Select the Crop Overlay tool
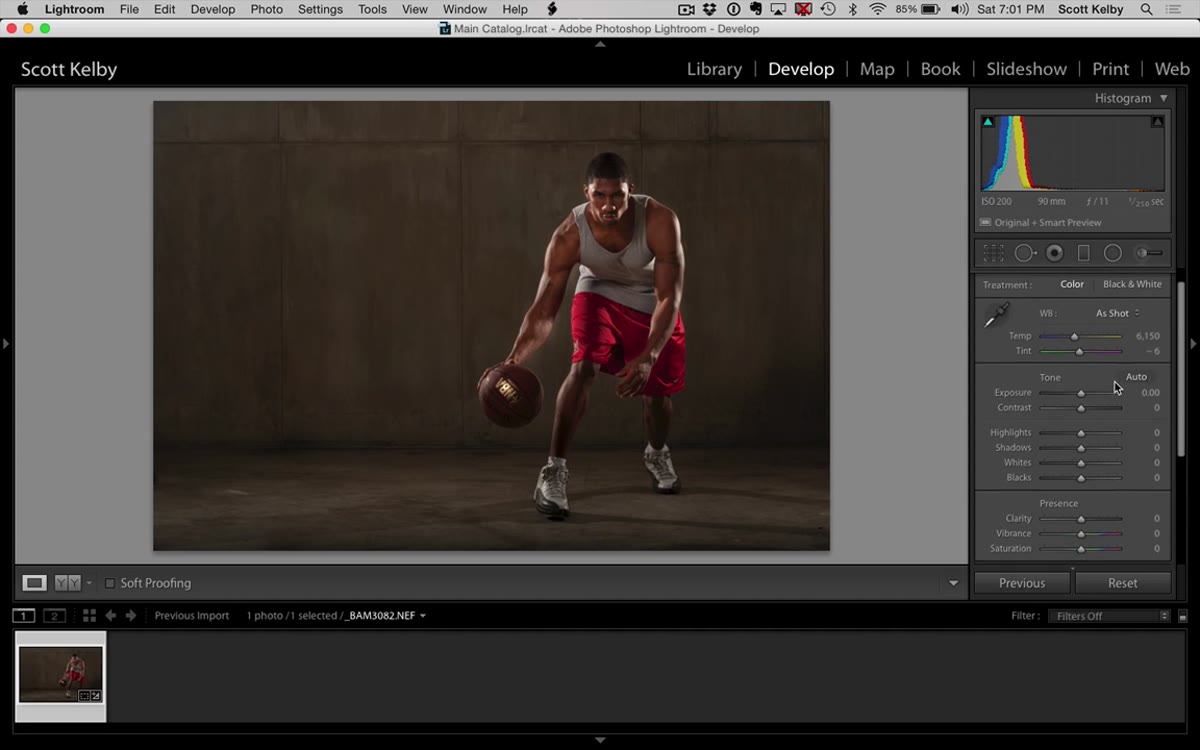1200x750 pixels. tap(993, 253)
